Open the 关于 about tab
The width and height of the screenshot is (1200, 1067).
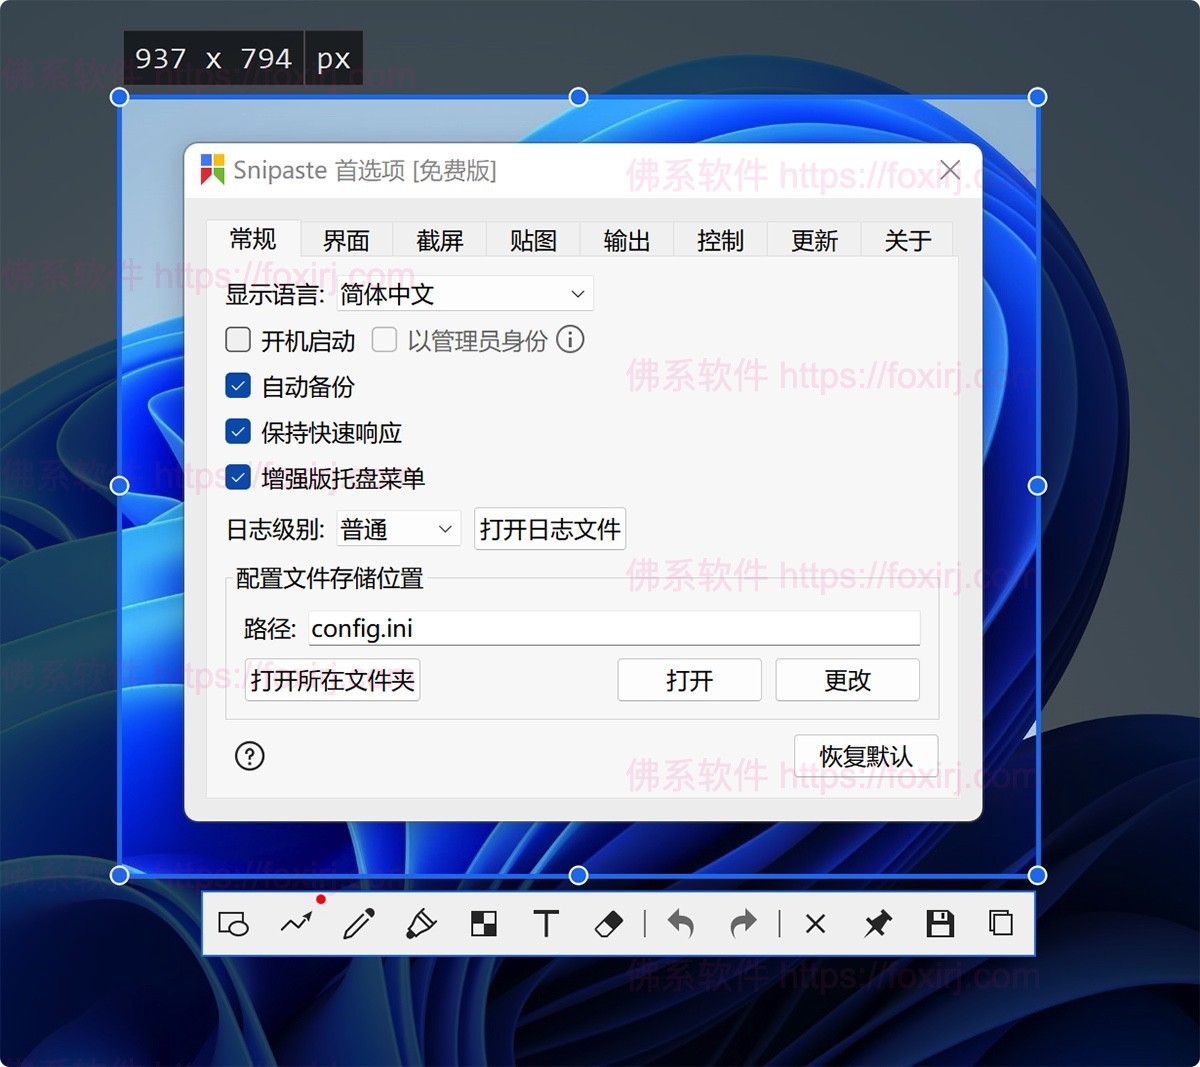click(x=907, y=240)
